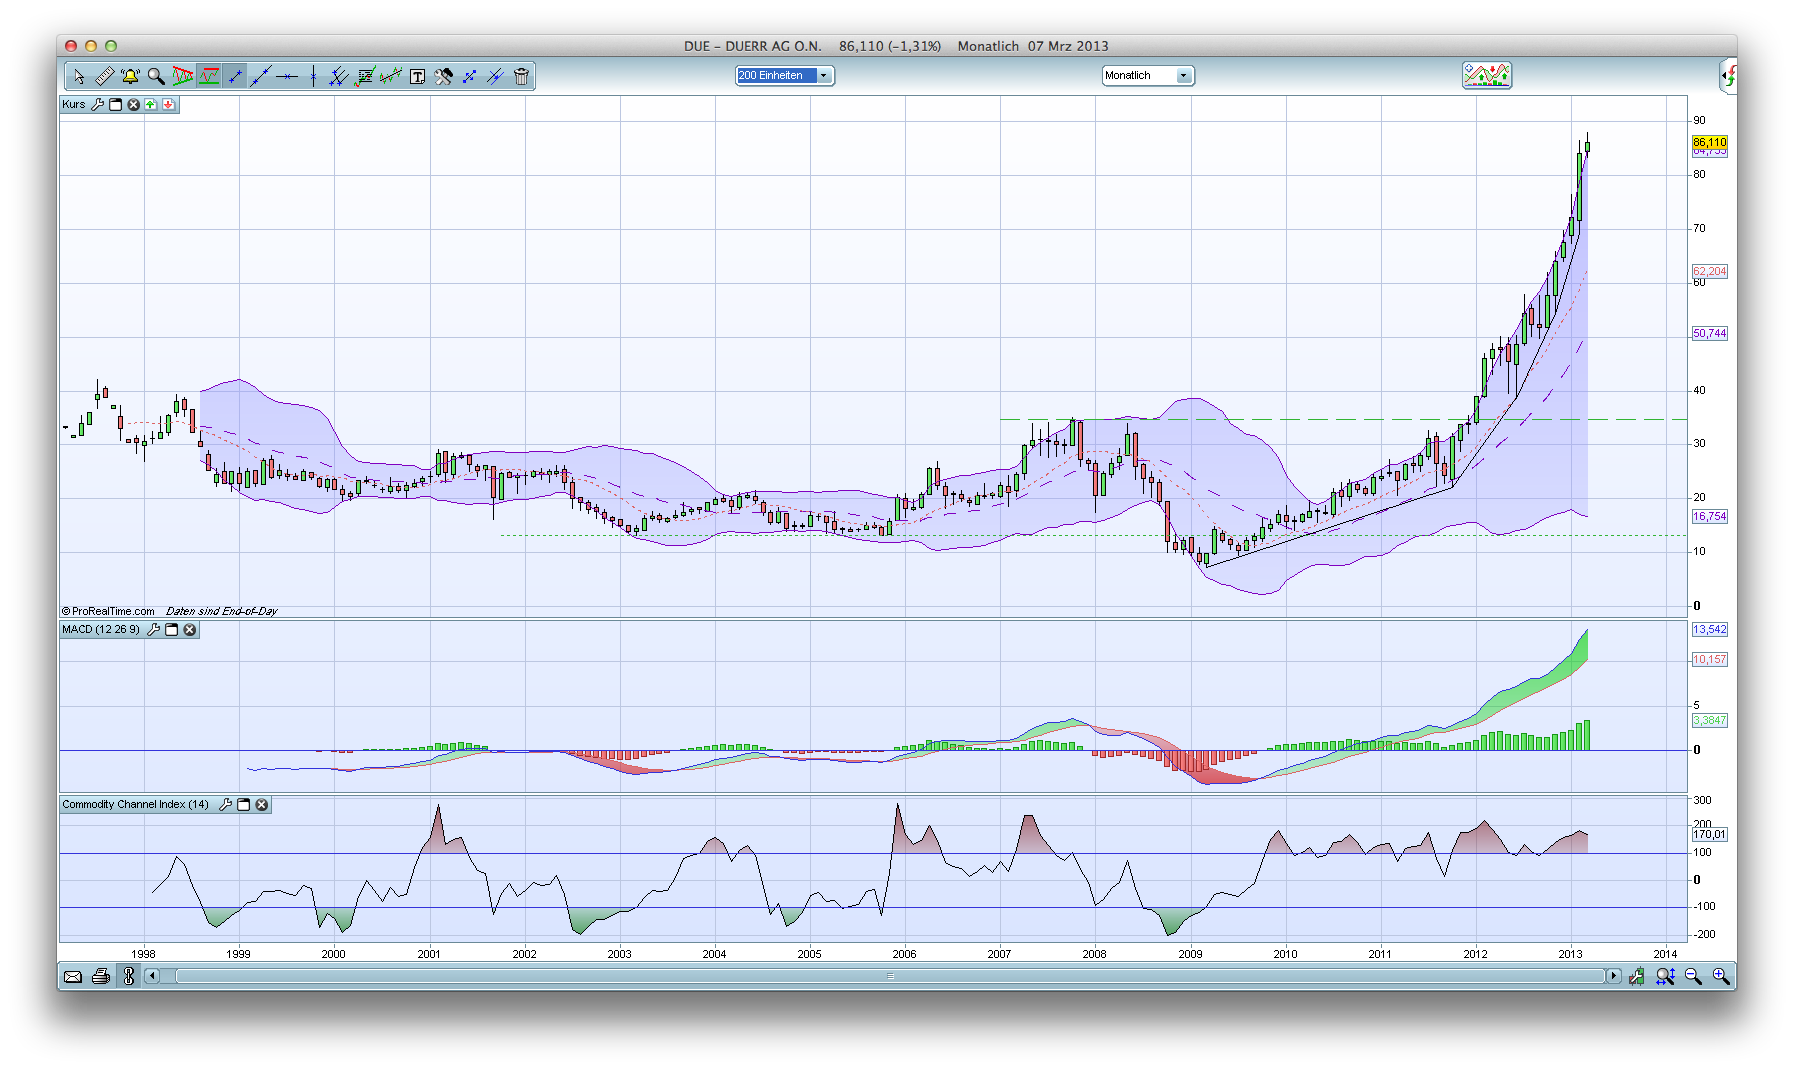Toggle the support and resistance lines tool
The width and height of the screenshot is (1794, 1070).
point(209,76)
